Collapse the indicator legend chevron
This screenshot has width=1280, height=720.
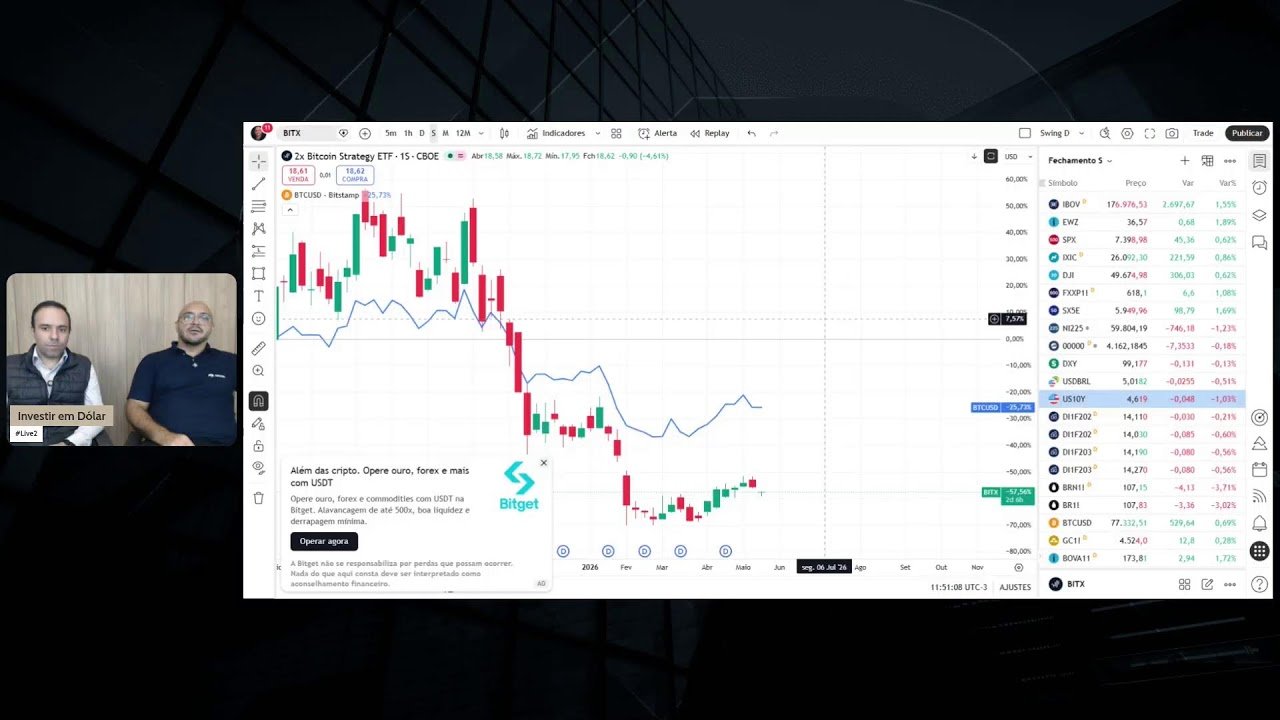tap(290, 209)
